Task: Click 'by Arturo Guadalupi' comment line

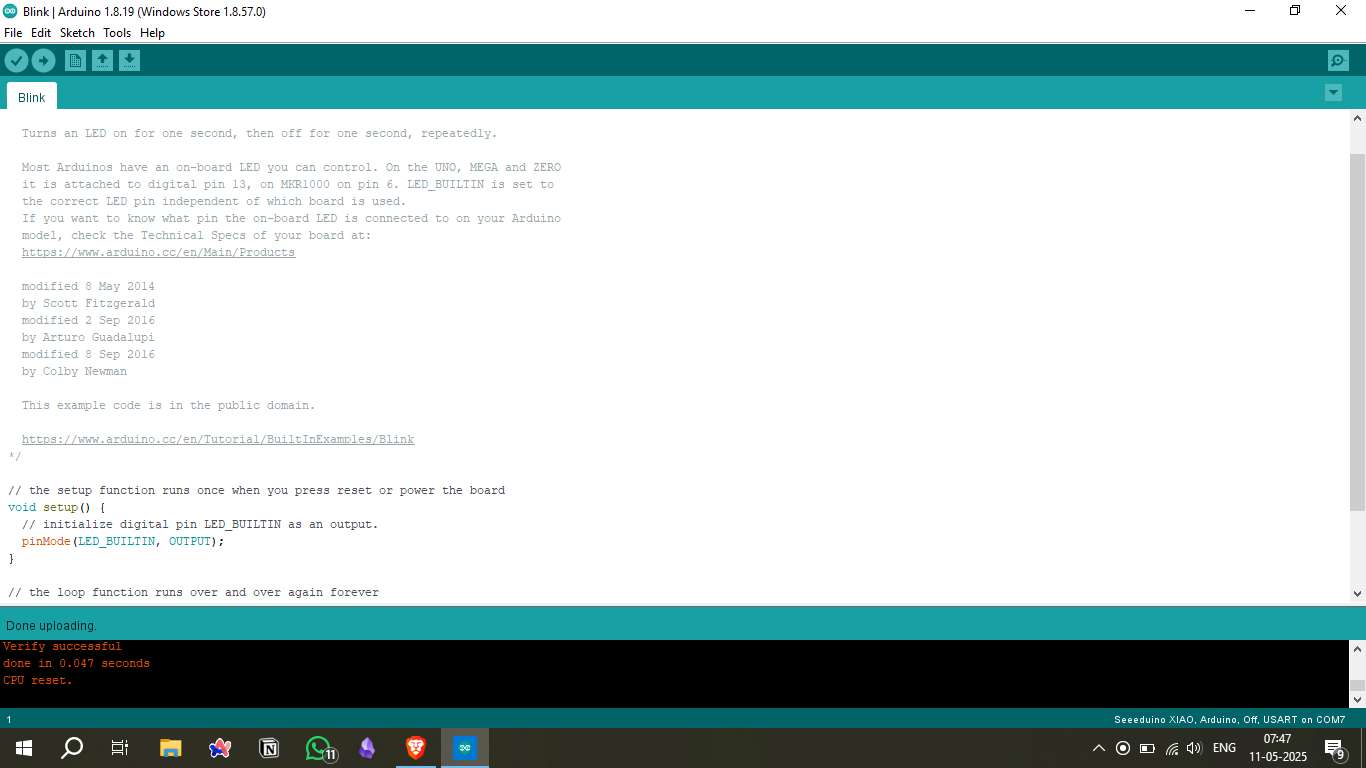Action: pyautogui.click(x=88, y=338)
